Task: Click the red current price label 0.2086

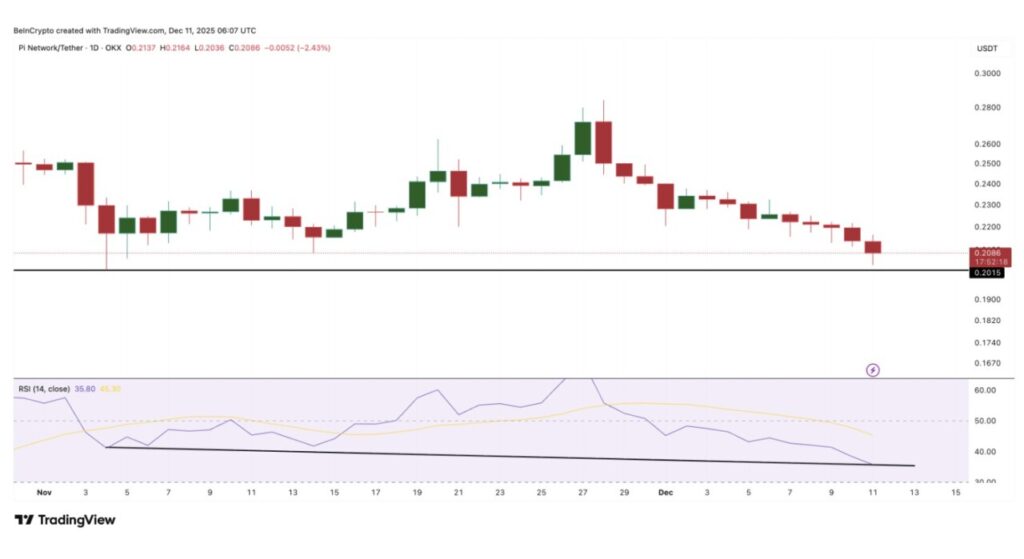Action: coord(987,255)
